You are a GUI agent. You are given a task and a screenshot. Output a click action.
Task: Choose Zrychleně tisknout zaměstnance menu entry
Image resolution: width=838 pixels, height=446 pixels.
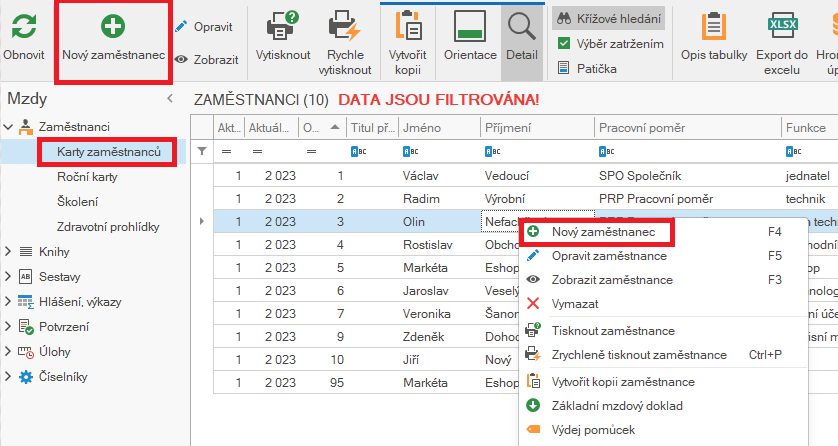663,355
